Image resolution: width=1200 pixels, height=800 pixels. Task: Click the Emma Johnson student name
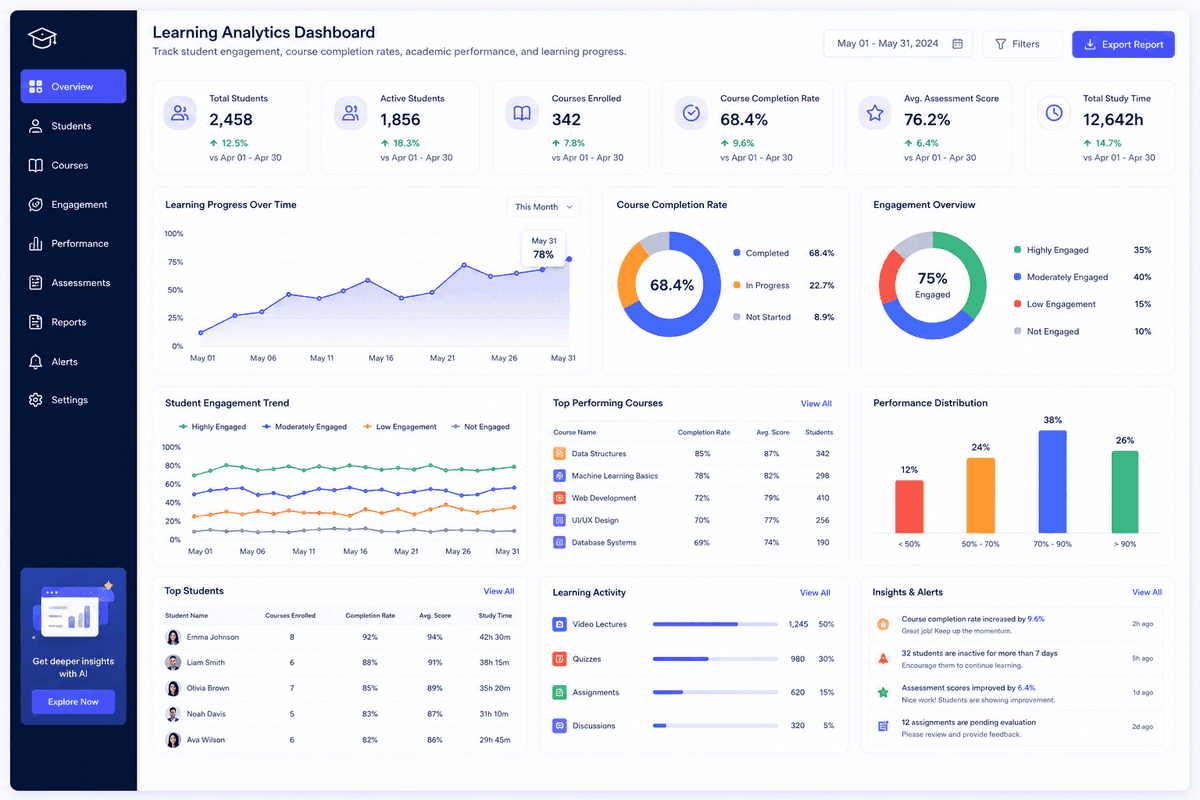[212, 637]
